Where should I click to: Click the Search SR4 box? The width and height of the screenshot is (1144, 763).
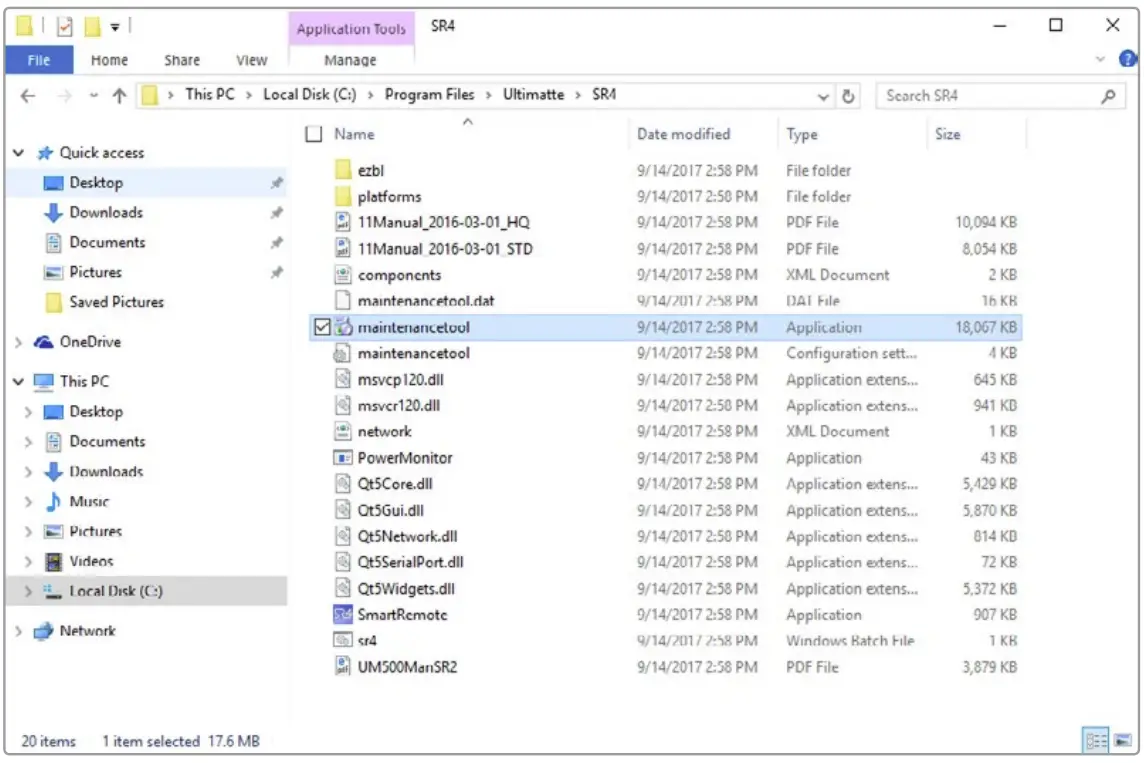pos(1000,96)
